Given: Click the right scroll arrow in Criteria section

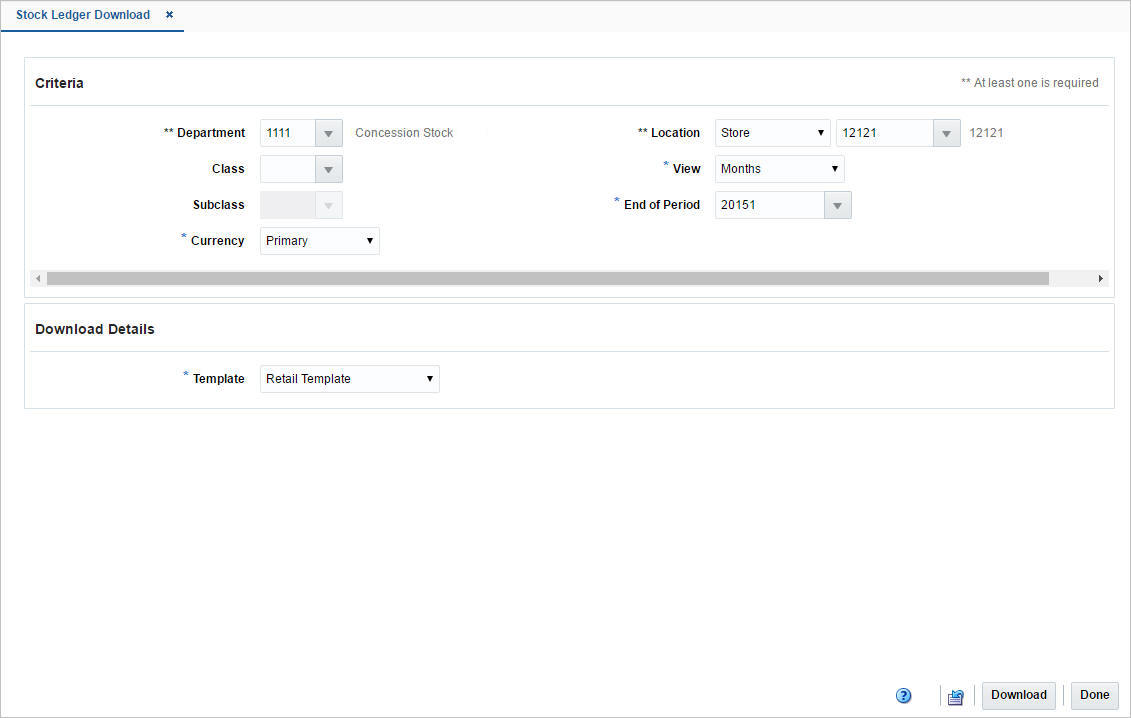Looking at the screenshot, I should [x=1100, y=278].
